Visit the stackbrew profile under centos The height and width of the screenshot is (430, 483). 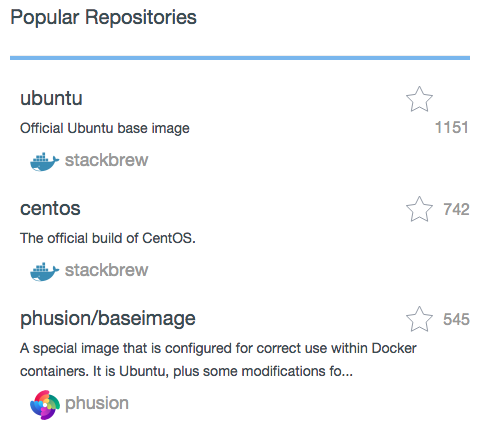pos(106,270)
